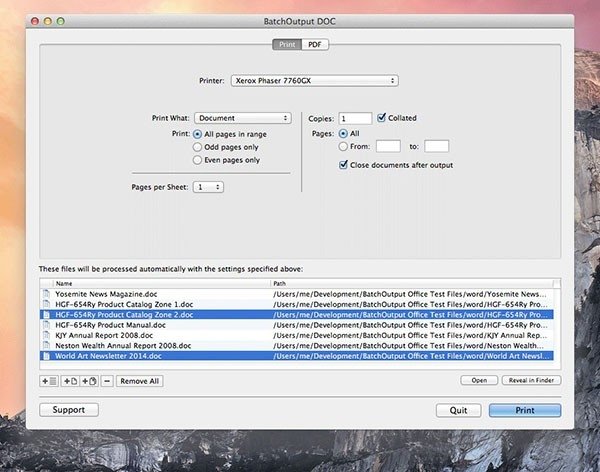Click the add single file icon button
Viewport: 600px width, 472px height.
coord(70,381)
